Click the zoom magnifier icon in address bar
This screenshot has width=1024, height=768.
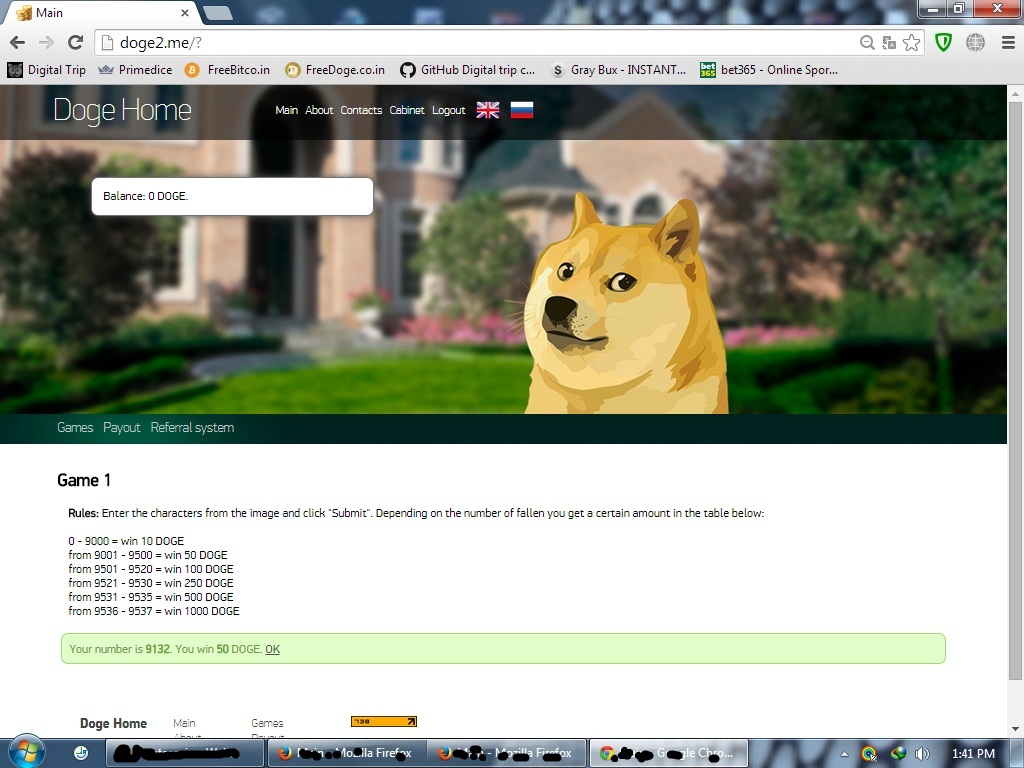click(x=867, y=42)
